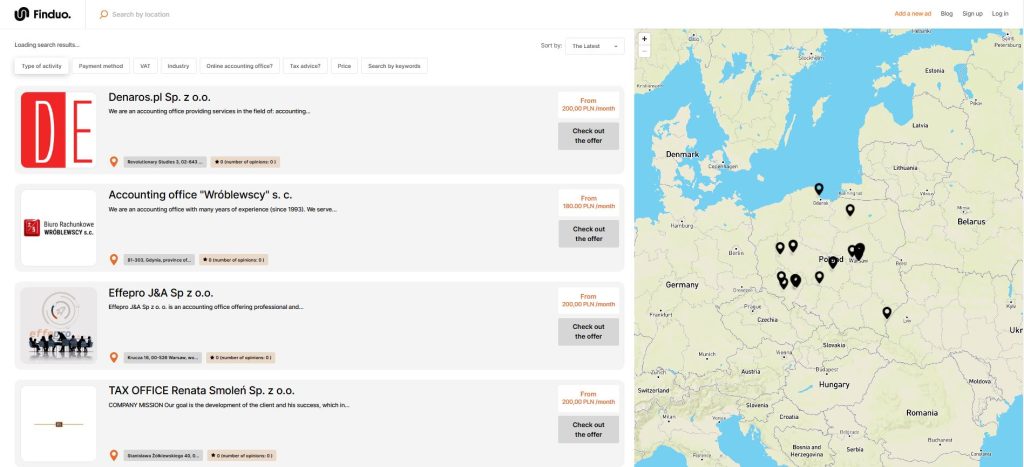Open the Denaros.pl Sp. z o.o. title
Image resolution: width=1024 pixels, height=467 pixels.
coord(159,97)
